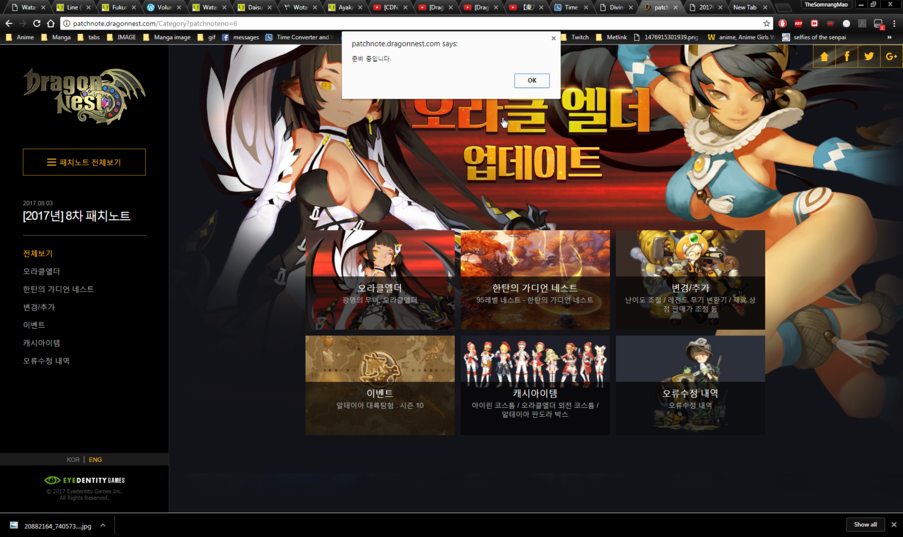903x537 pixels.
Task: Switch language to ENG
Action: (96, 460)
